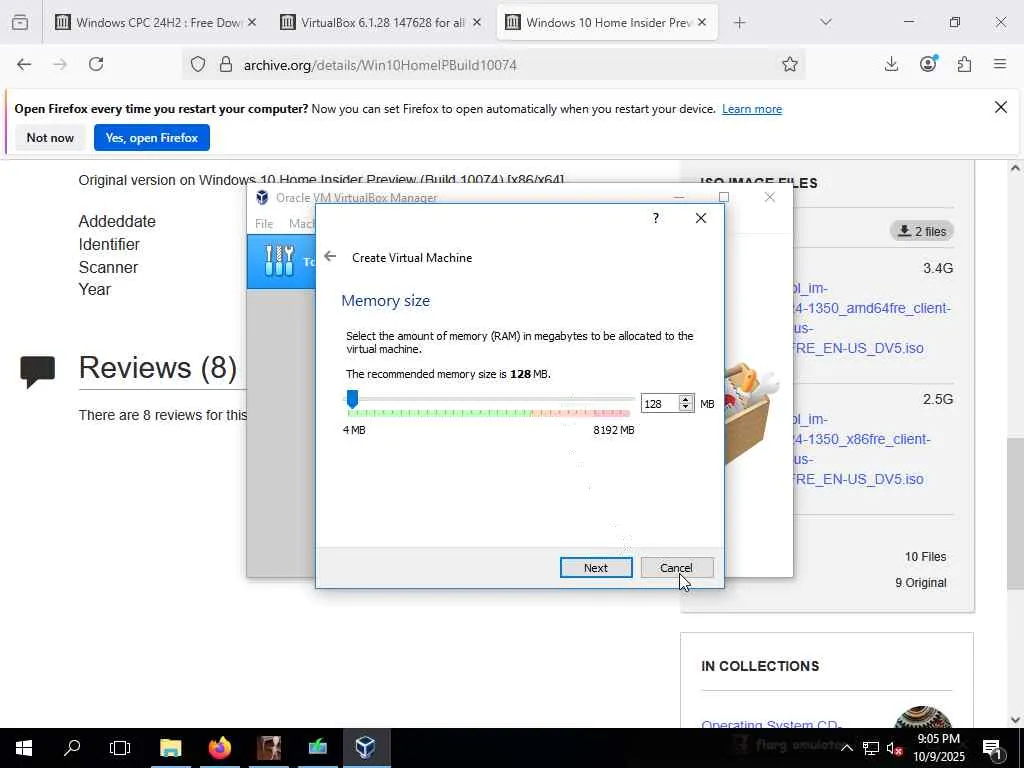Viewport: 1024px width, 768px height.
Task: Go back with the wizard's back arrow
Action: tap(330, 257)
